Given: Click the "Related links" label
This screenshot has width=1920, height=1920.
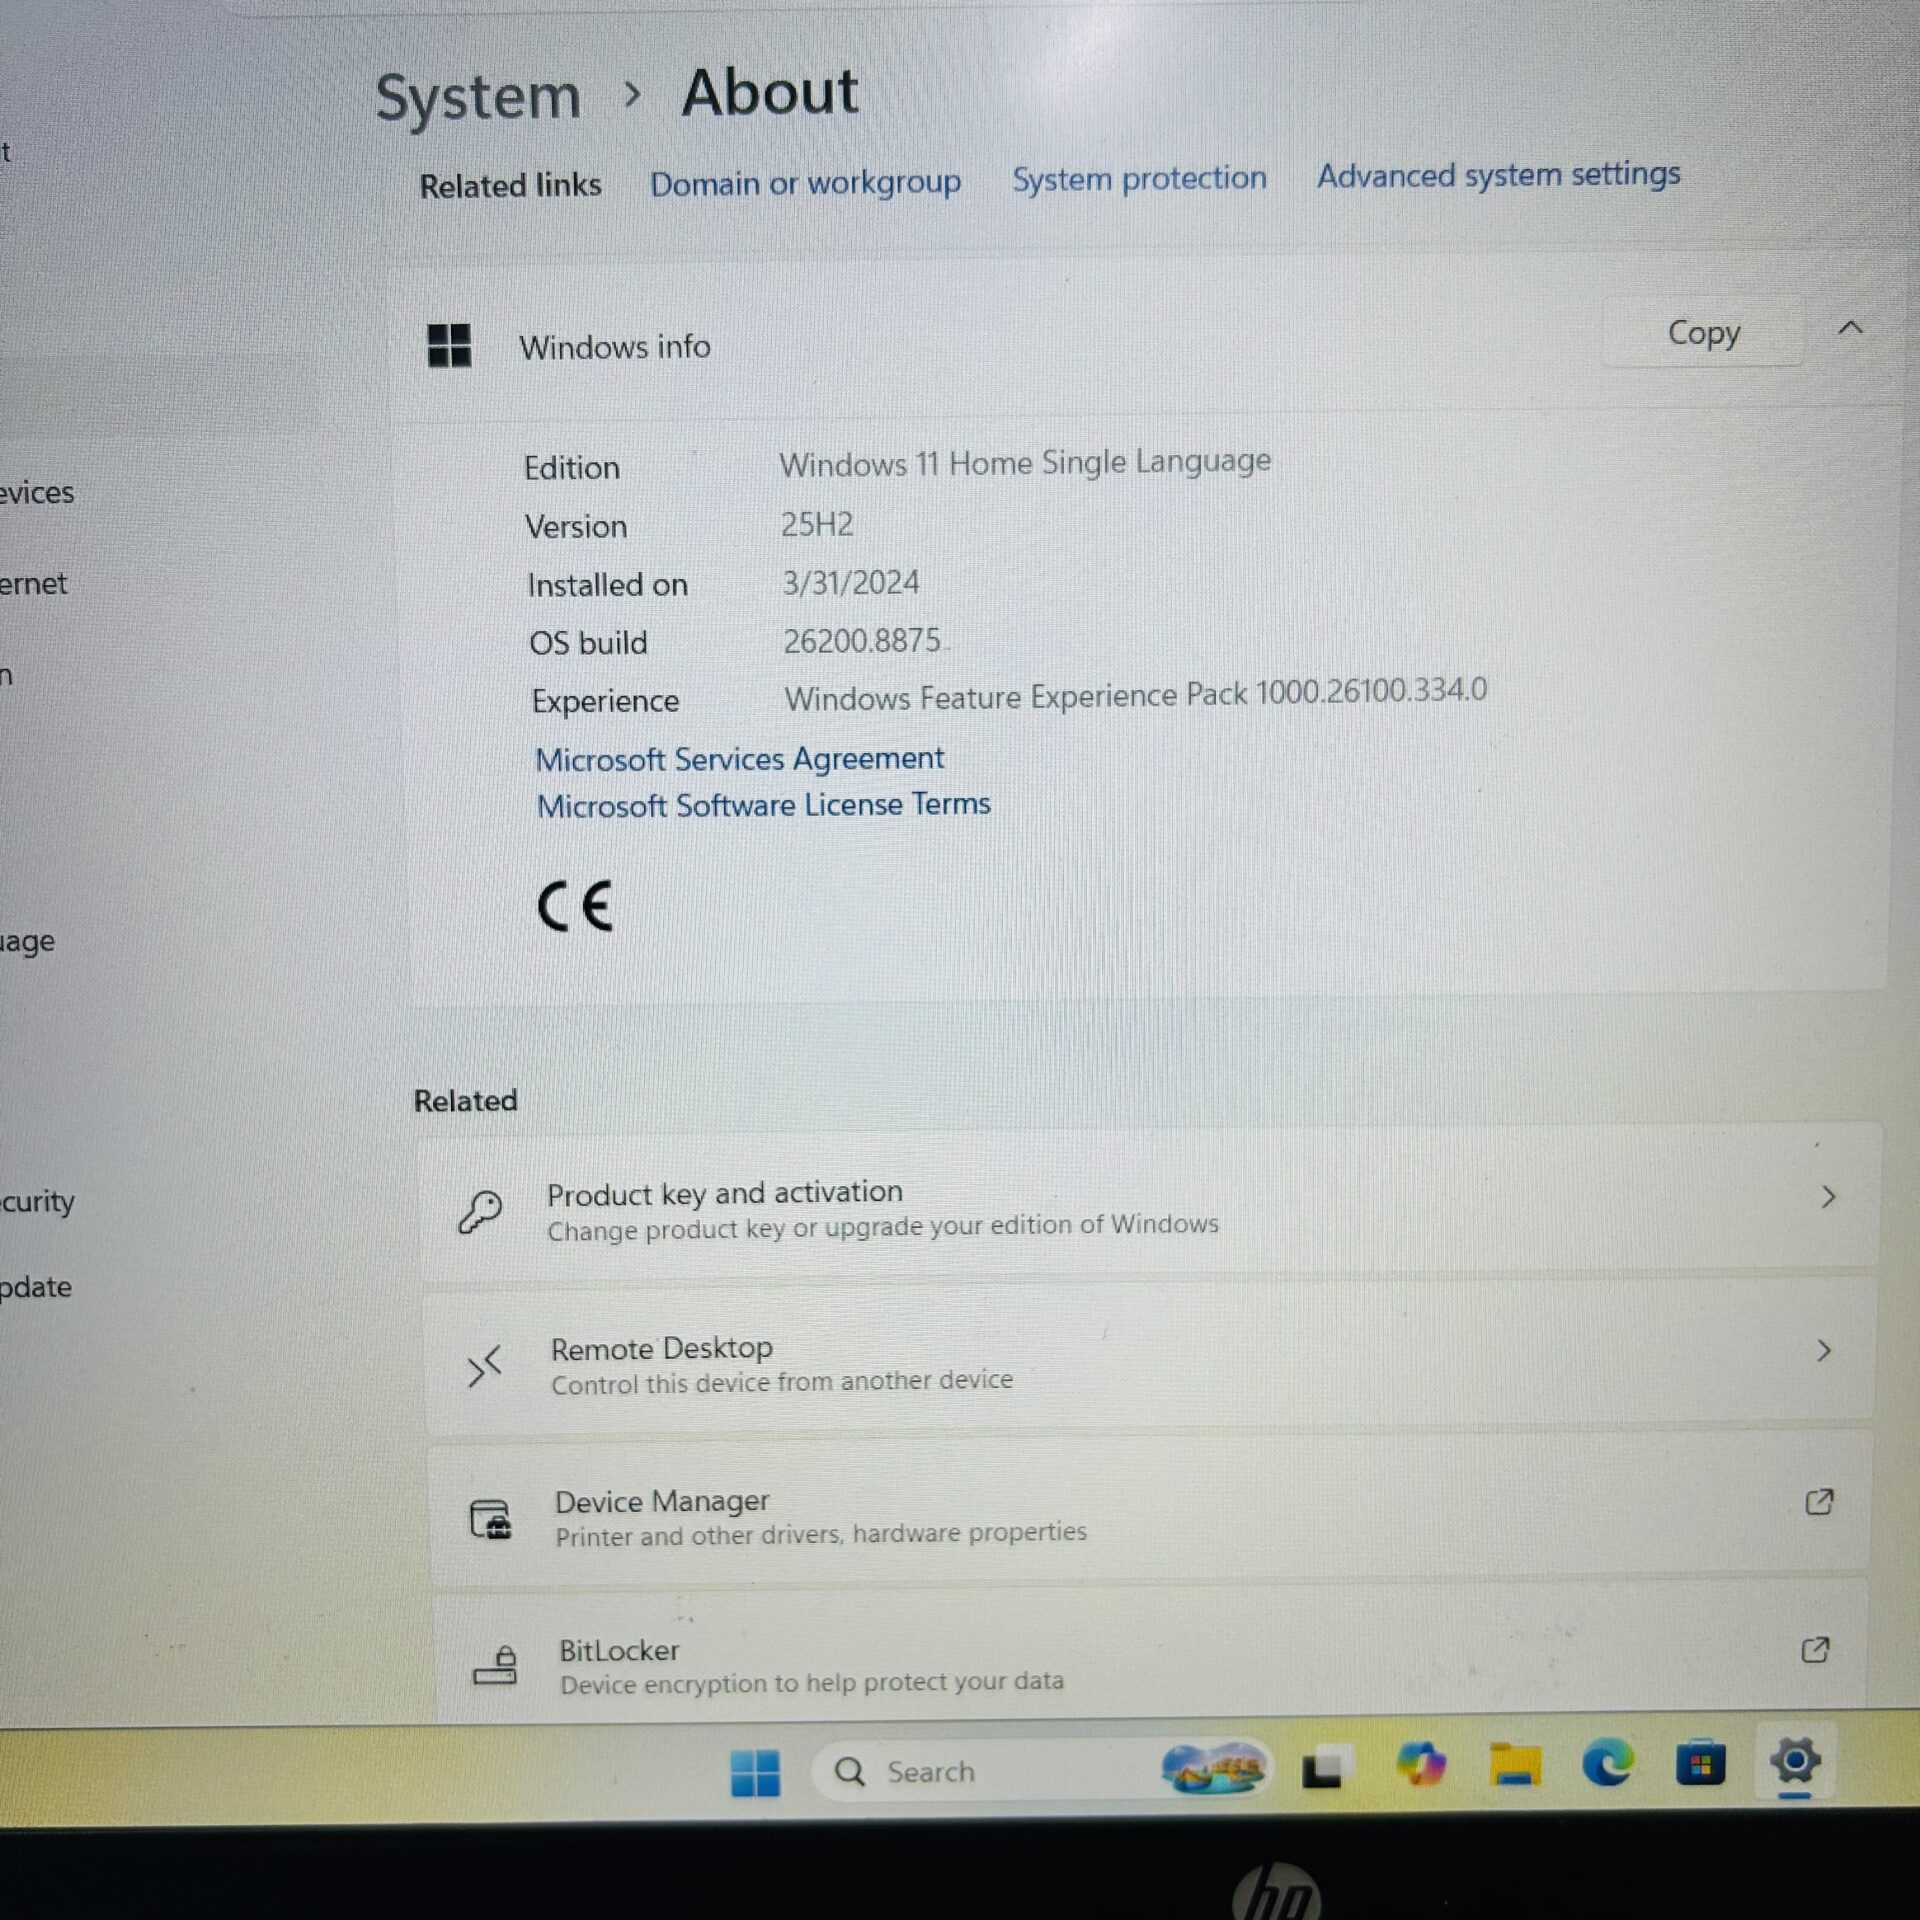Looking at the screenshot, I should (510, 186).
